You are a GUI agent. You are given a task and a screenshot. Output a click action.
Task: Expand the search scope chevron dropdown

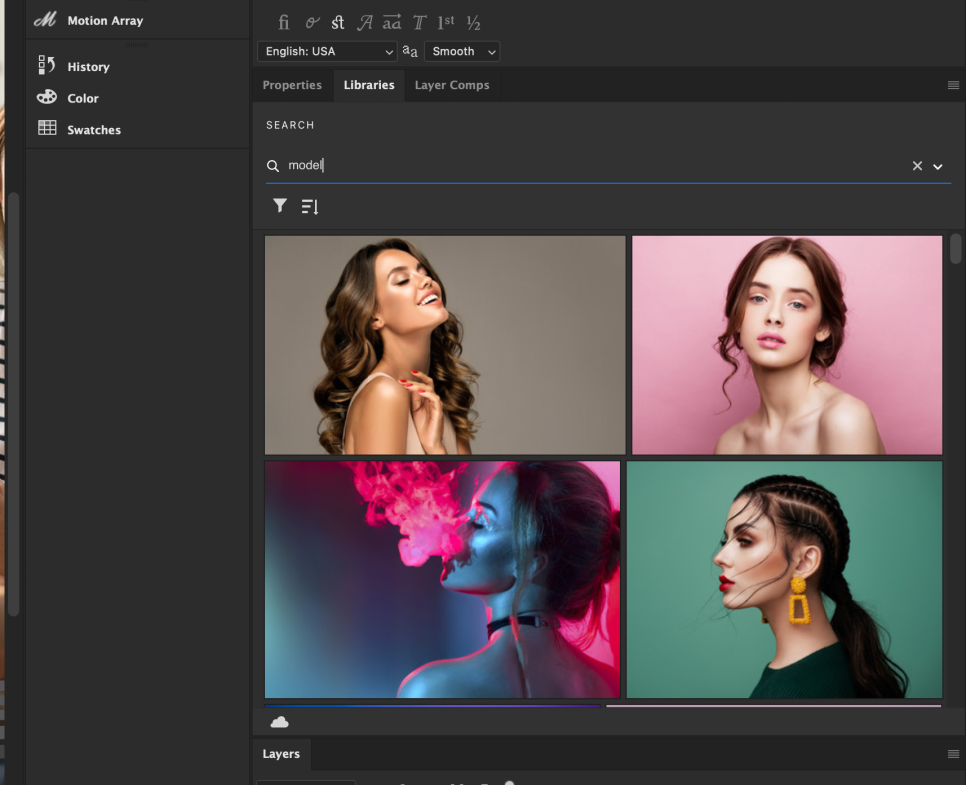pyautogui.click(x=938, y=166)
